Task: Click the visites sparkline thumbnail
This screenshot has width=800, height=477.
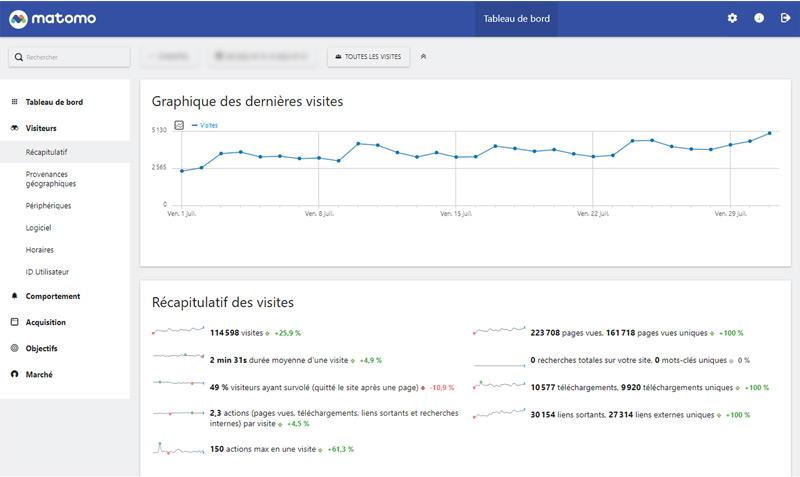Action: (x=178, y=332)
